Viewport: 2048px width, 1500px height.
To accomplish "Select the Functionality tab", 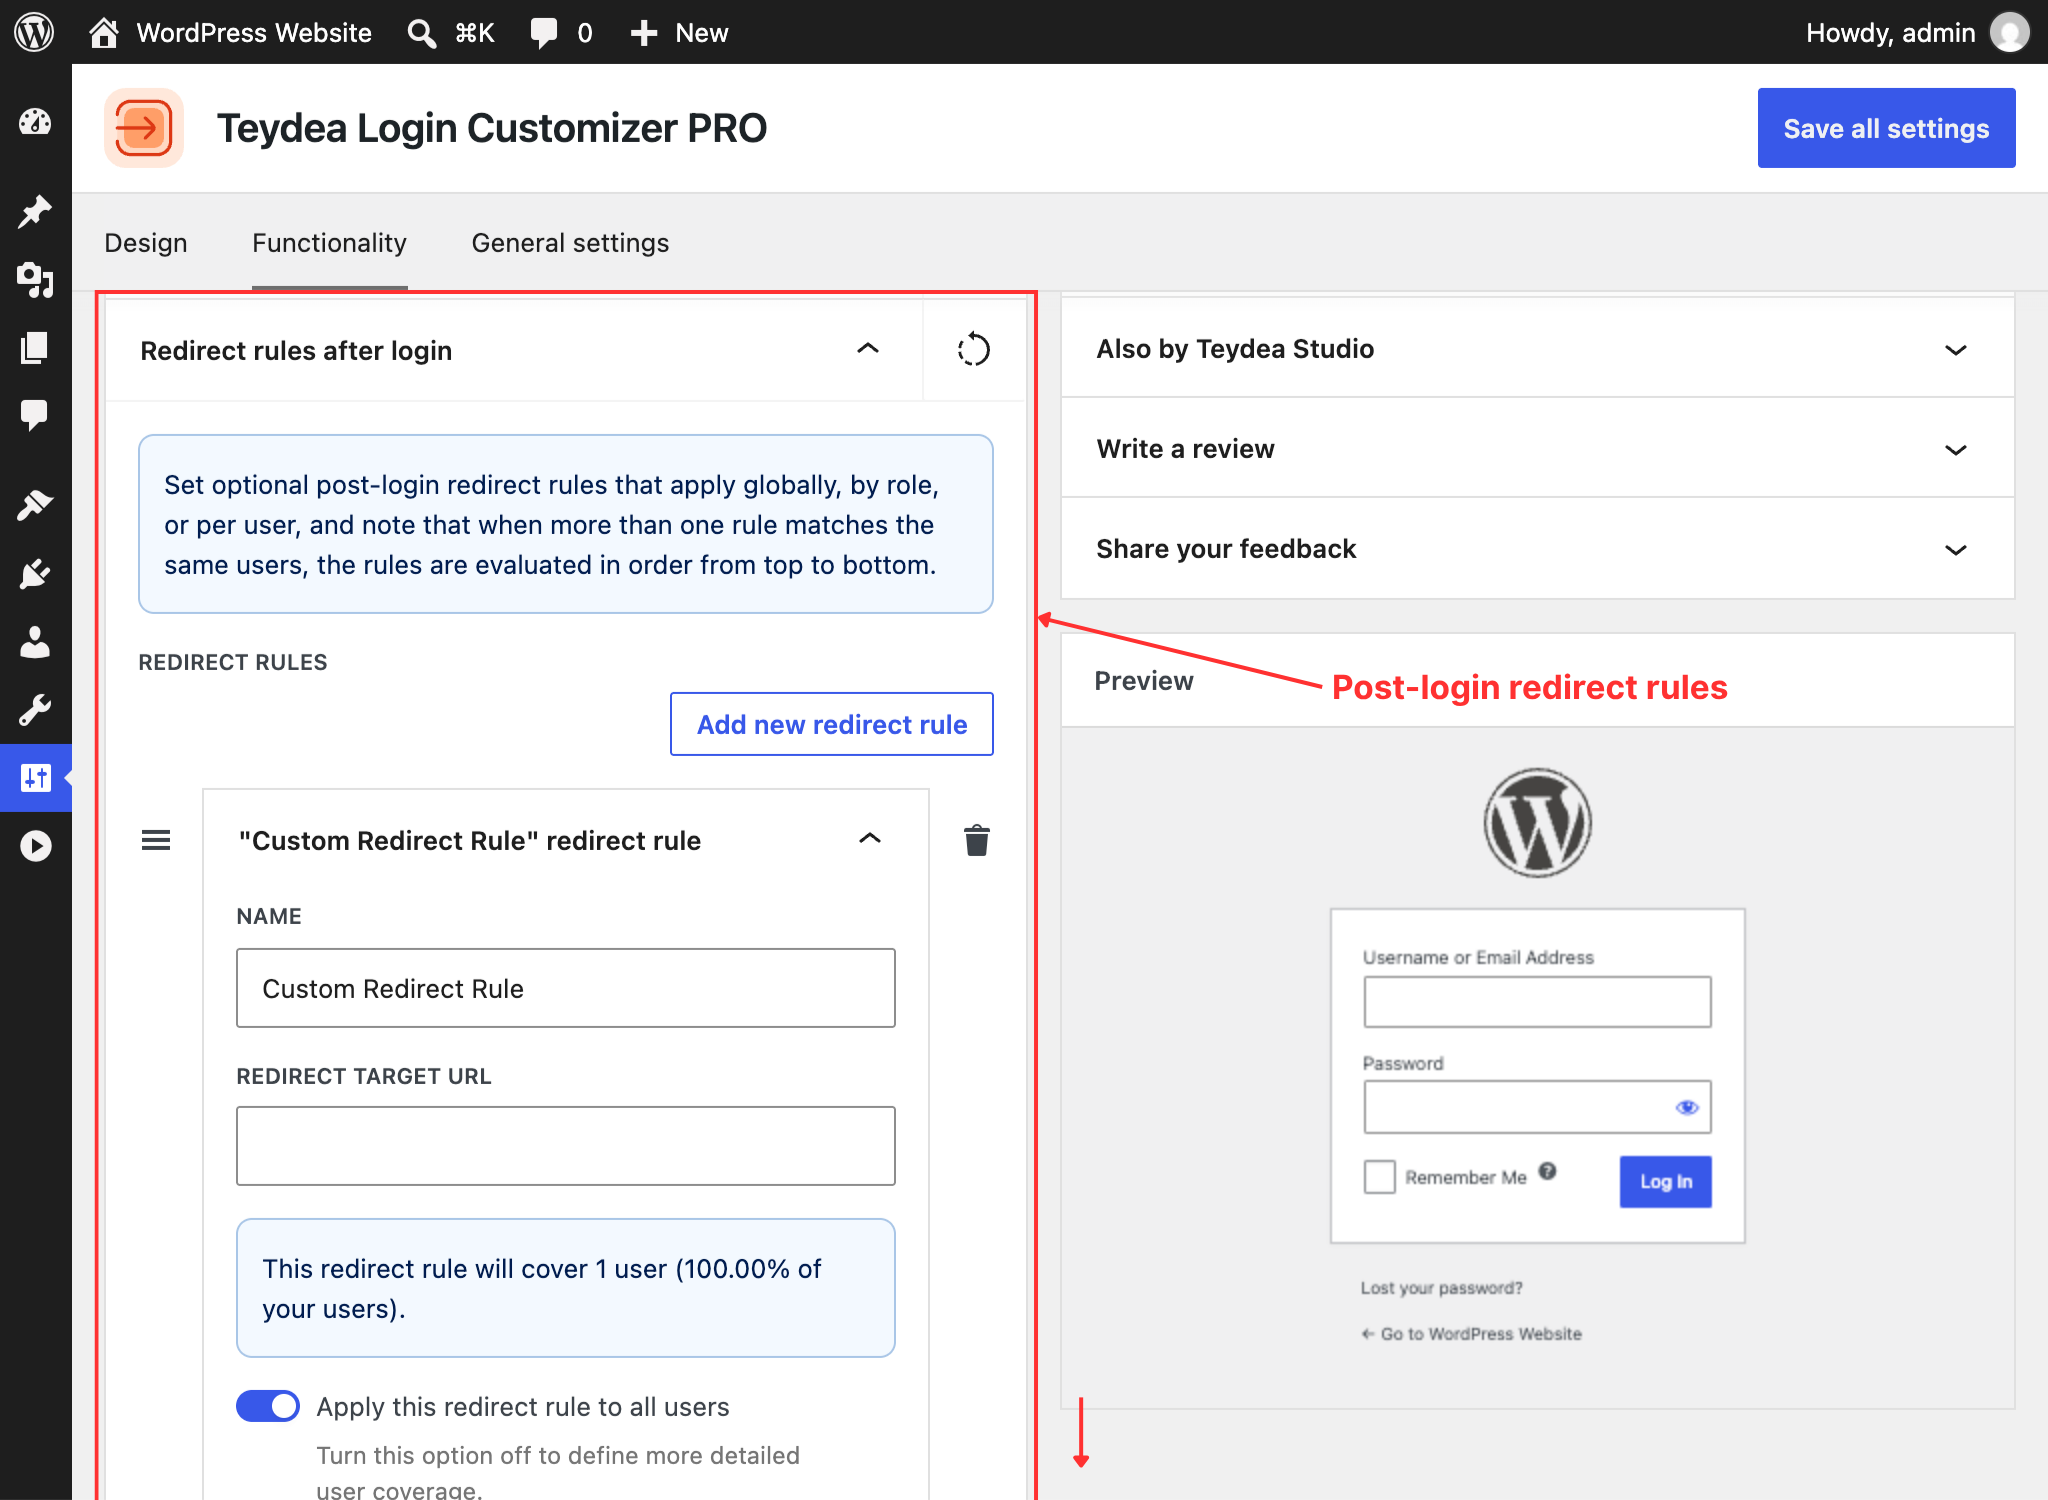I will point(329,243).
